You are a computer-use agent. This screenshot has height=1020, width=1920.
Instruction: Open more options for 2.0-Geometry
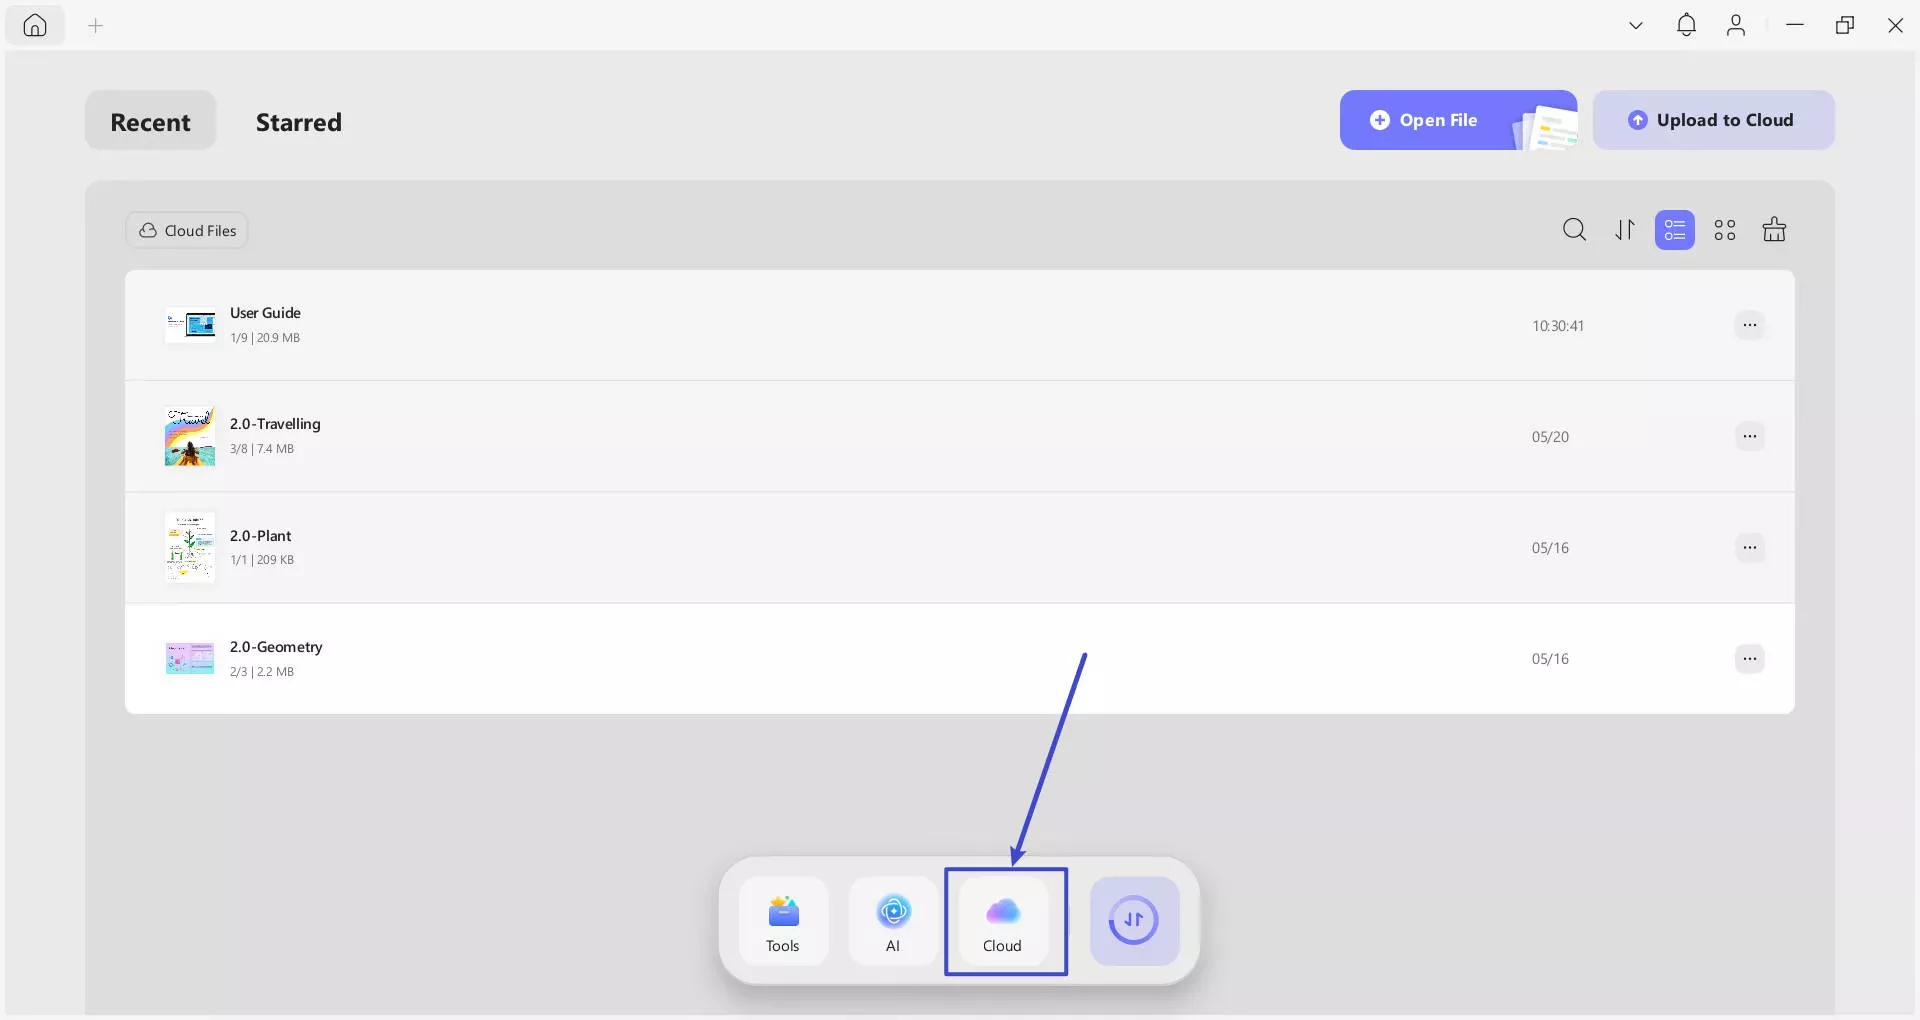point(1750,658)
